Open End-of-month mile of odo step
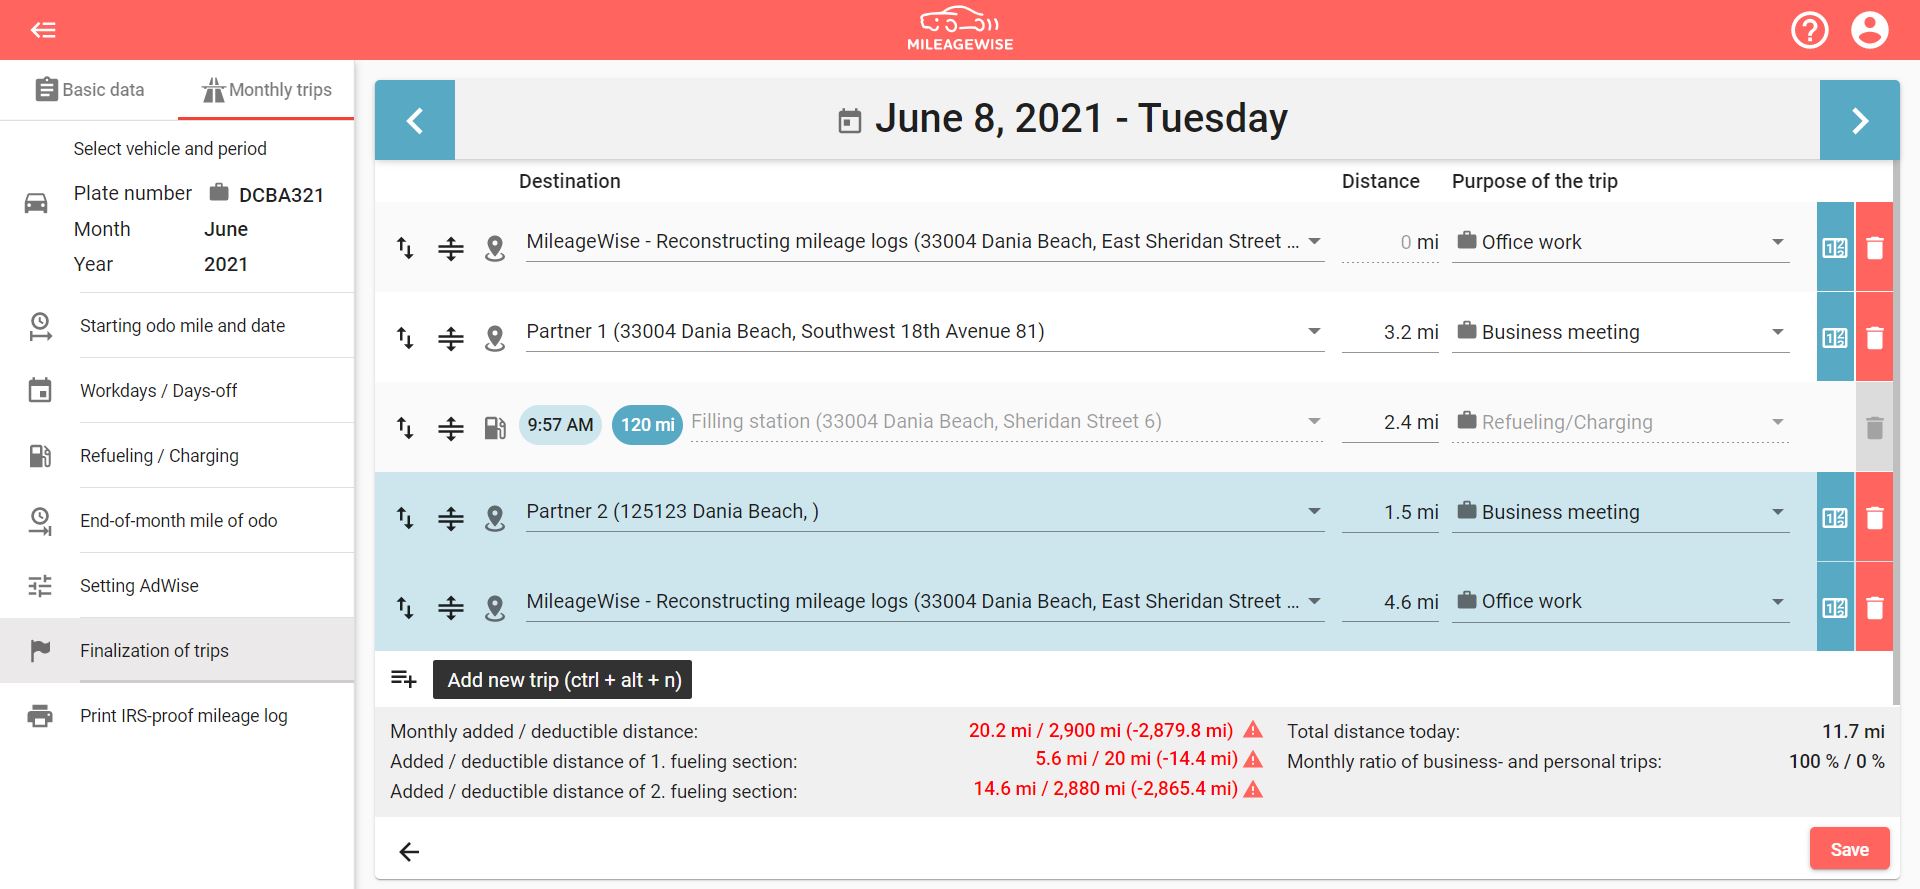The height and width of the screenshot is (889, 1920). [x=178, y=521]
